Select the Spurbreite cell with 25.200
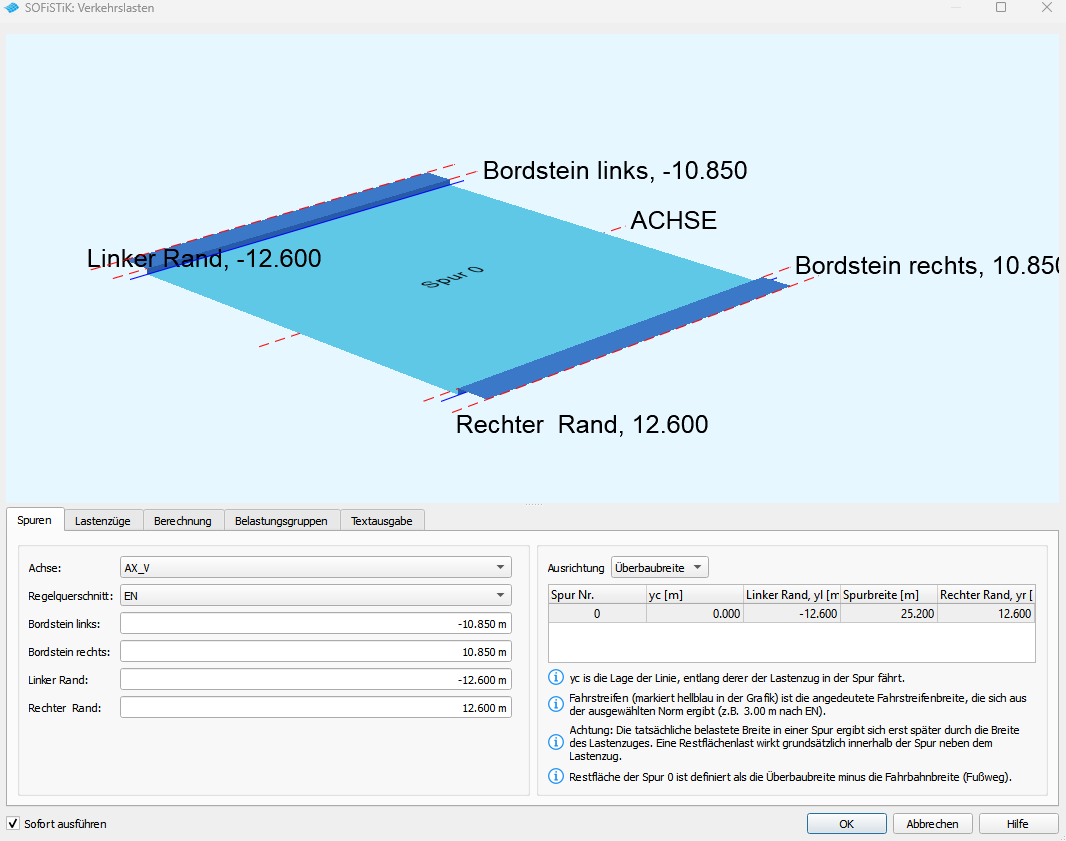Image resolution: width=1066 pixels, height=841 pixels. click(888, 614)
